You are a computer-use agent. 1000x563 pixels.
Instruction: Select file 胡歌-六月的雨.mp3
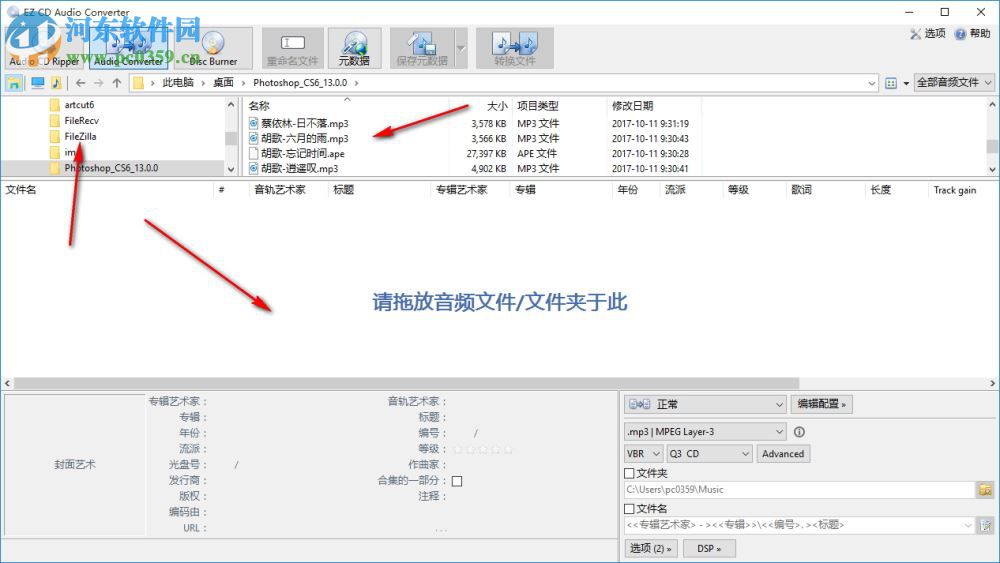305,138
